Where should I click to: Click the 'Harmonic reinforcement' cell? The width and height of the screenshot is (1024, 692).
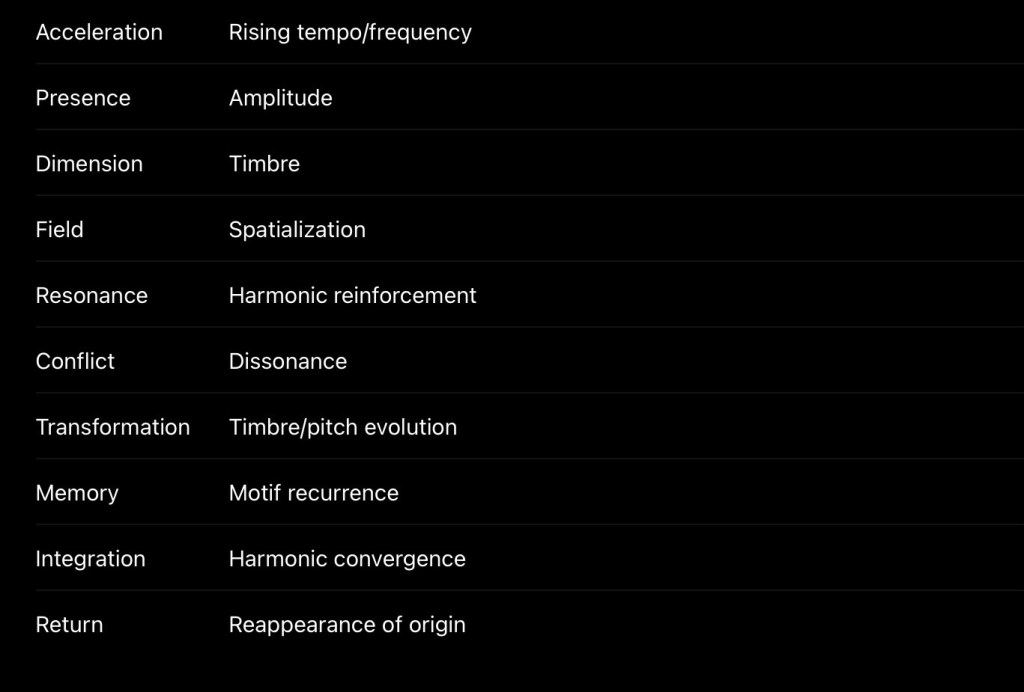pyautogui.click(x=353, y=296)
